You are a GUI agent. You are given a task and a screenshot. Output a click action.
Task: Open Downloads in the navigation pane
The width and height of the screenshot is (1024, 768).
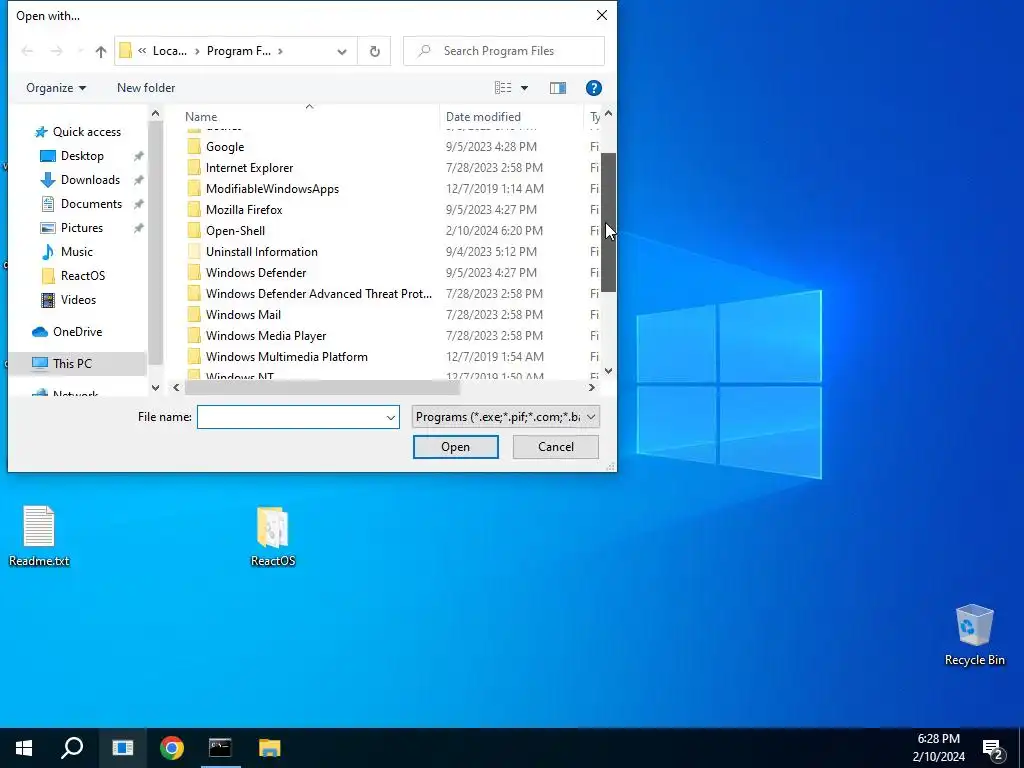[x=90, y=180]
